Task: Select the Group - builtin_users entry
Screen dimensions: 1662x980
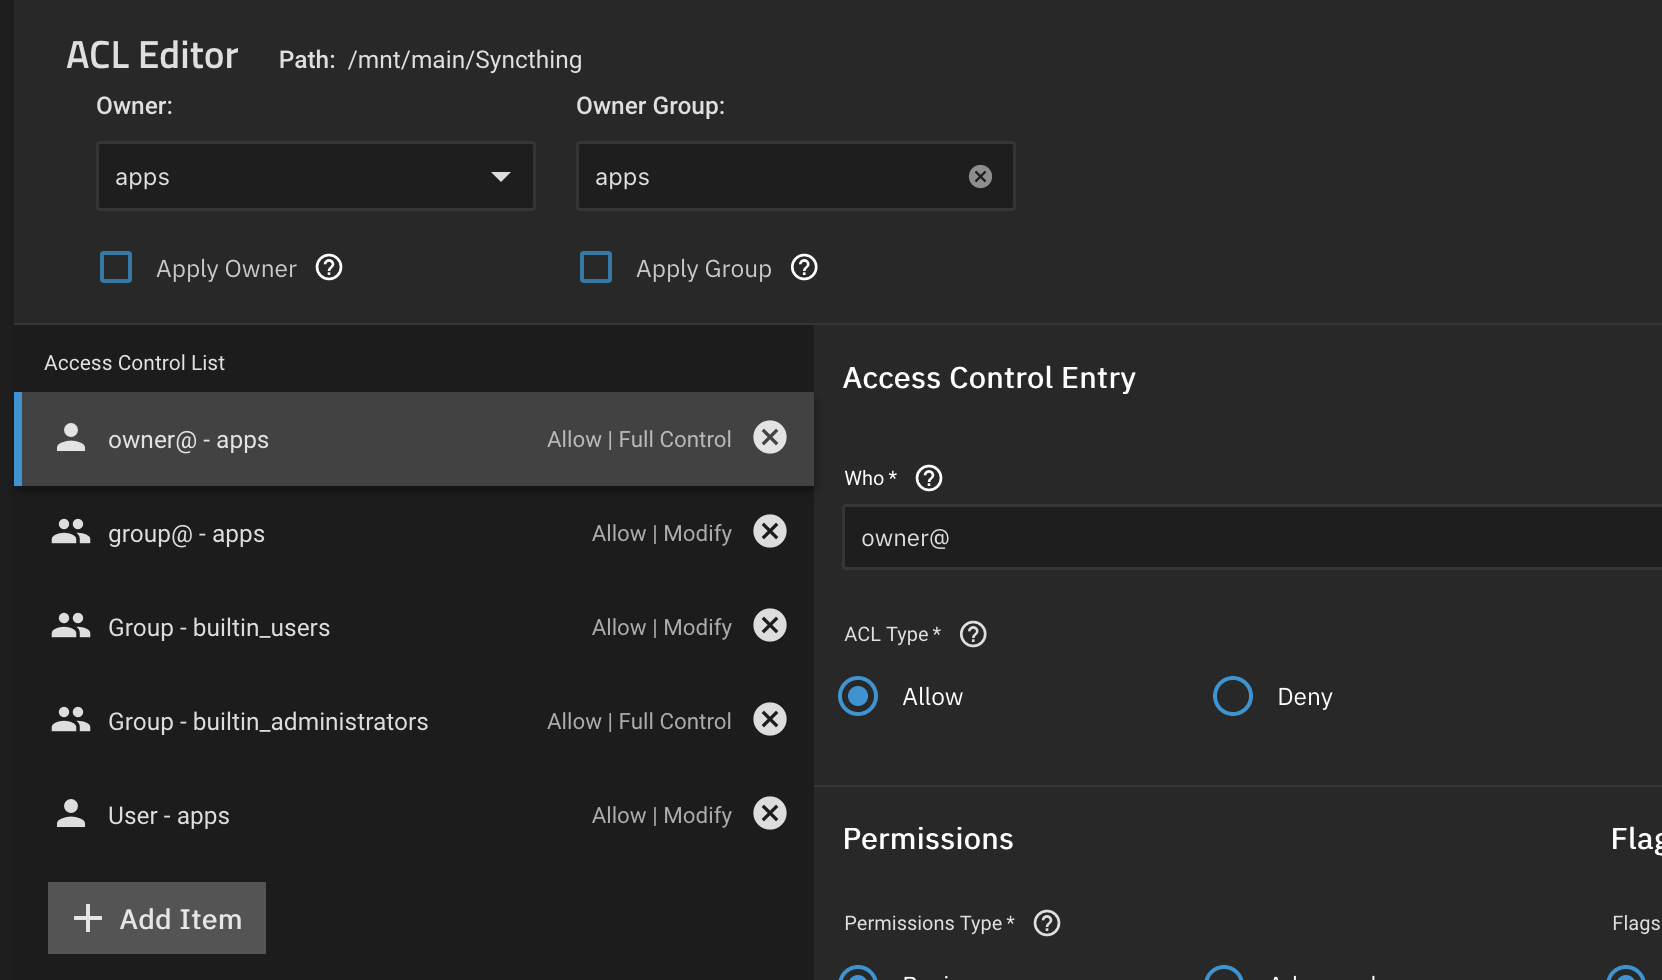Action: point(414,627)
